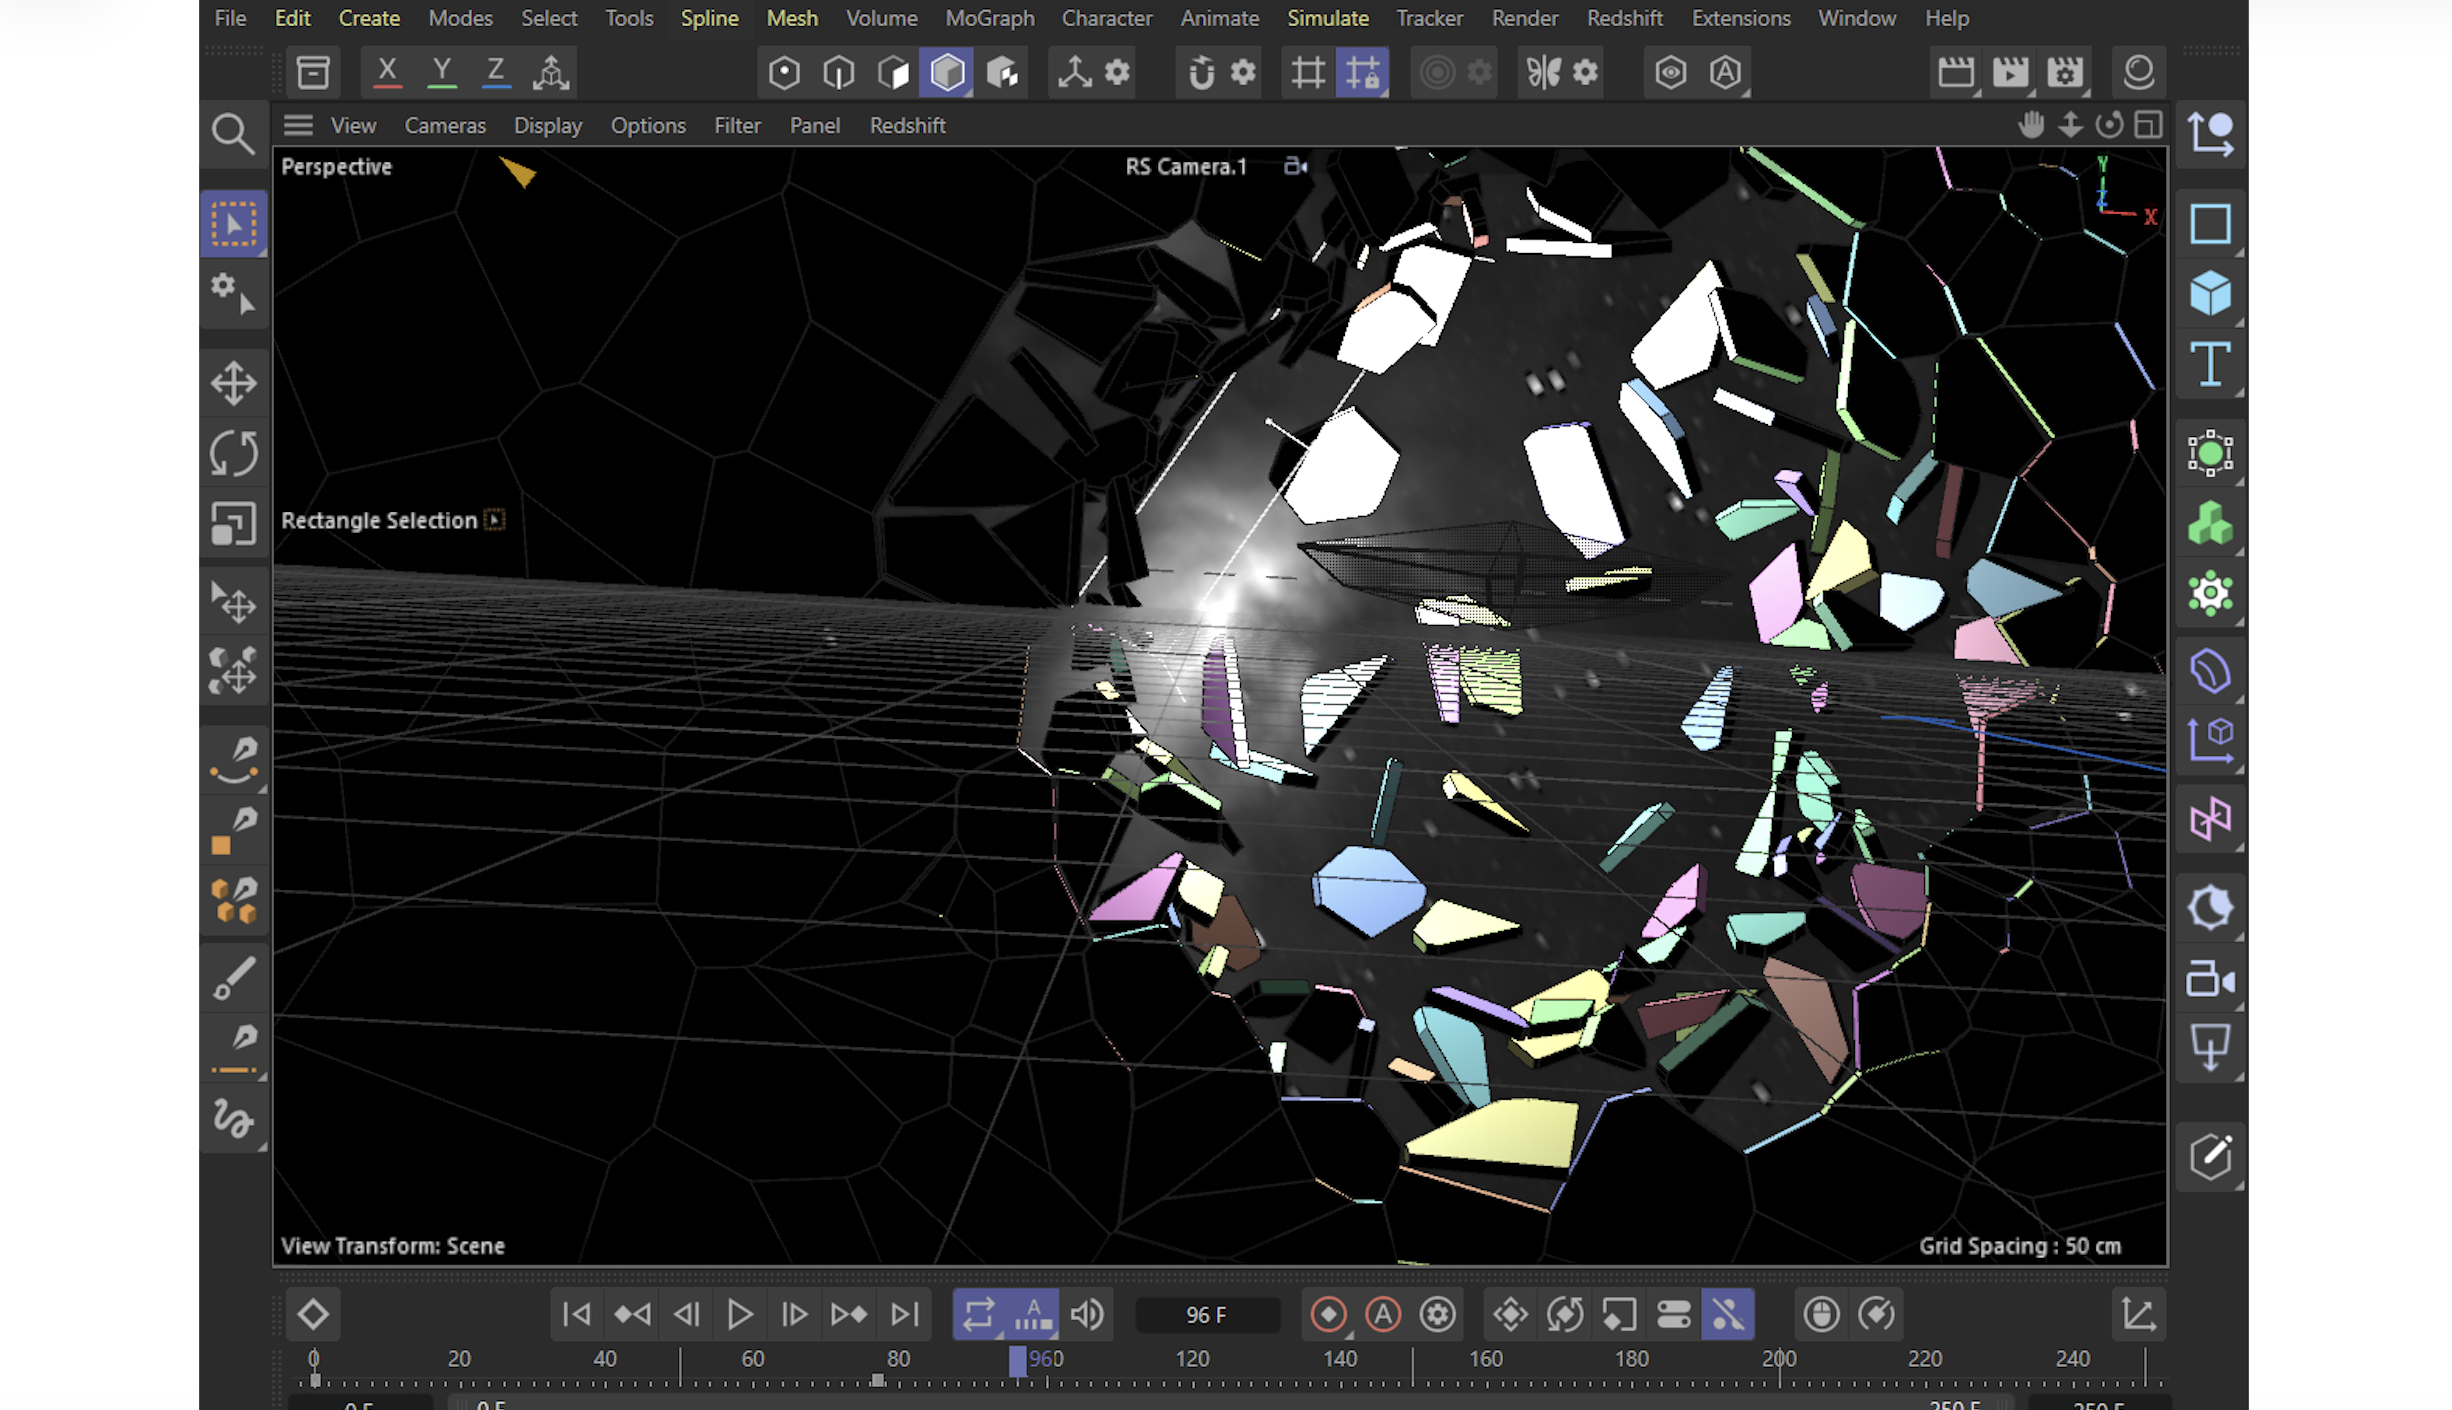Open the viewport Display dropdown
Screen dimensions: 2452x1410
[548, 125]
